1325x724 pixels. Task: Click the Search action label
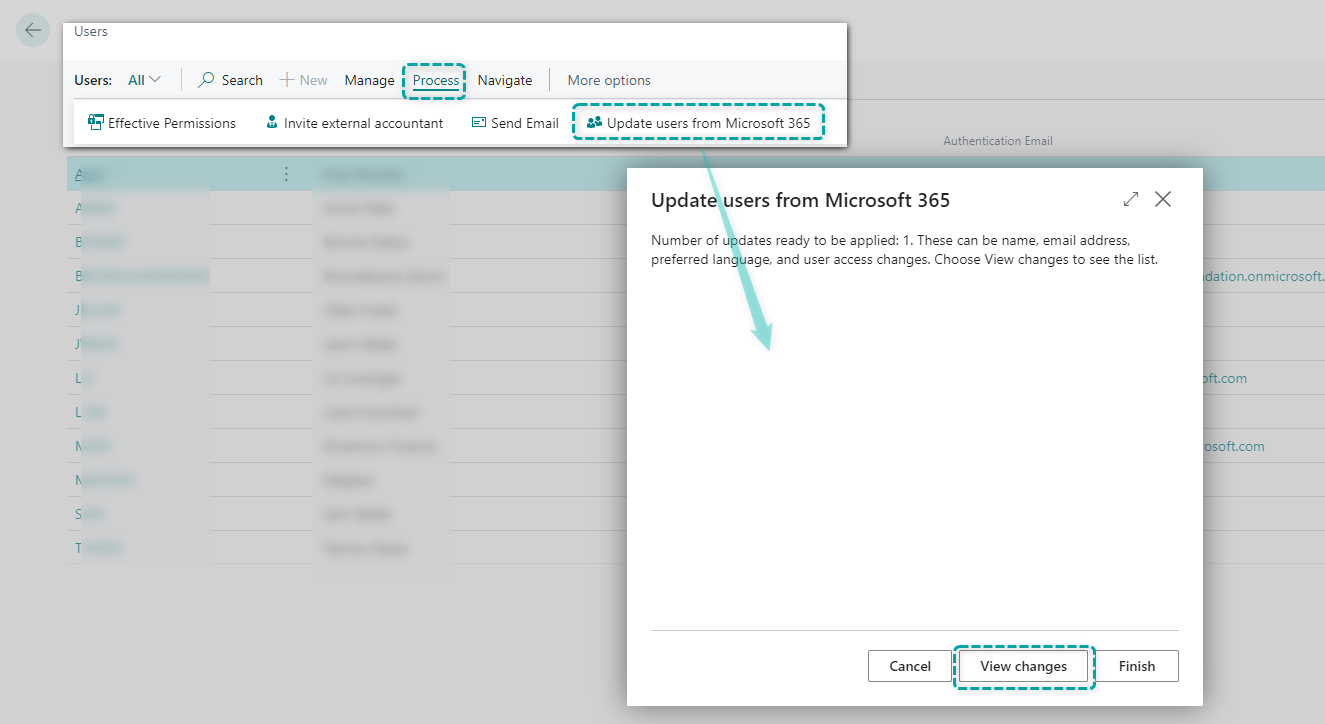[242, 80]
